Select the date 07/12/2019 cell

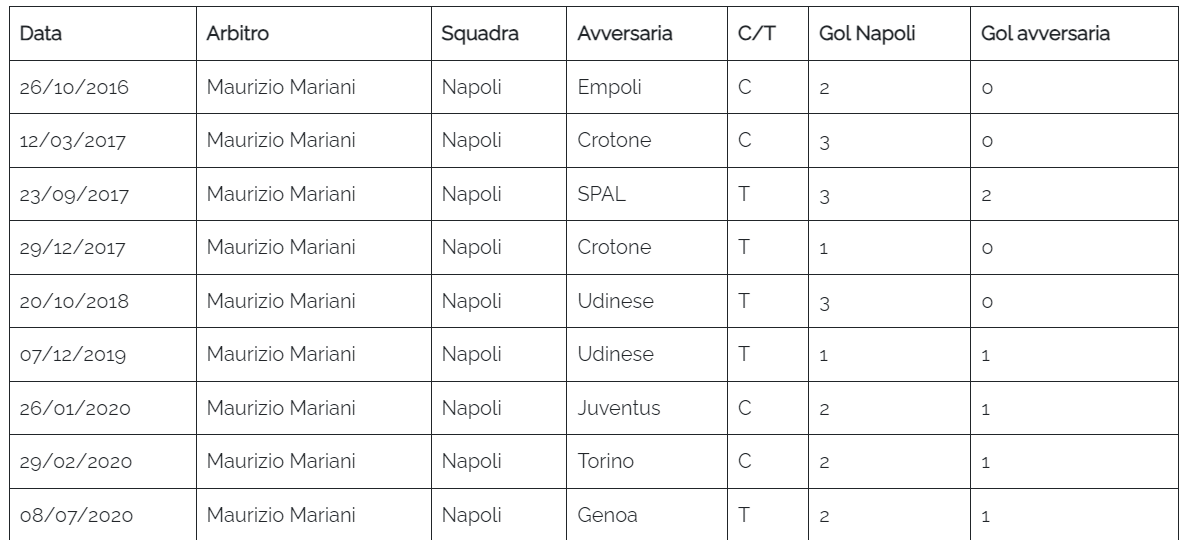pos(73,355)
